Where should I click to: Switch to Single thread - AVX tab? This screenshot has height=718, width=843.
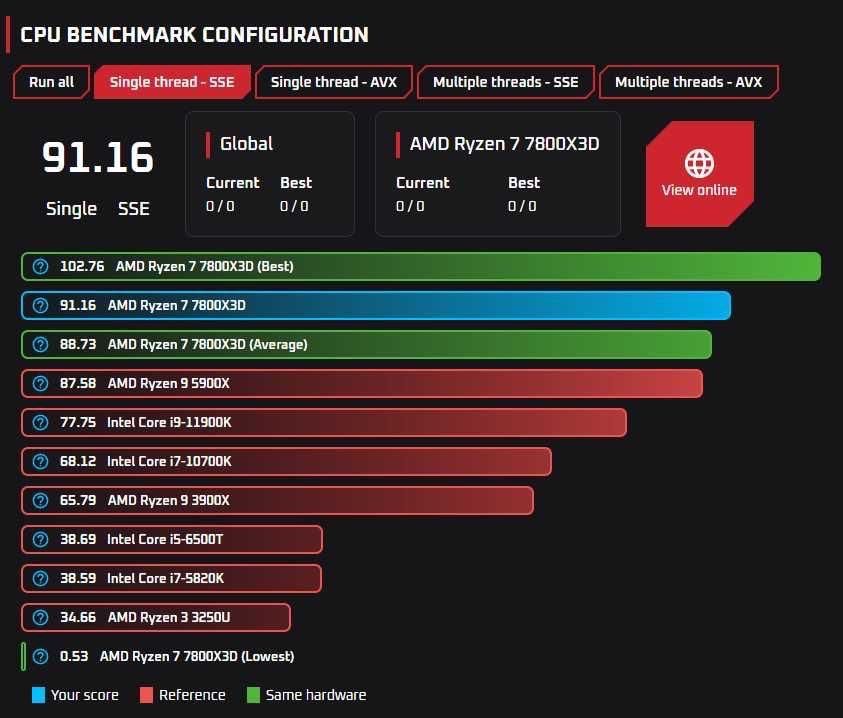click(333, 82)
